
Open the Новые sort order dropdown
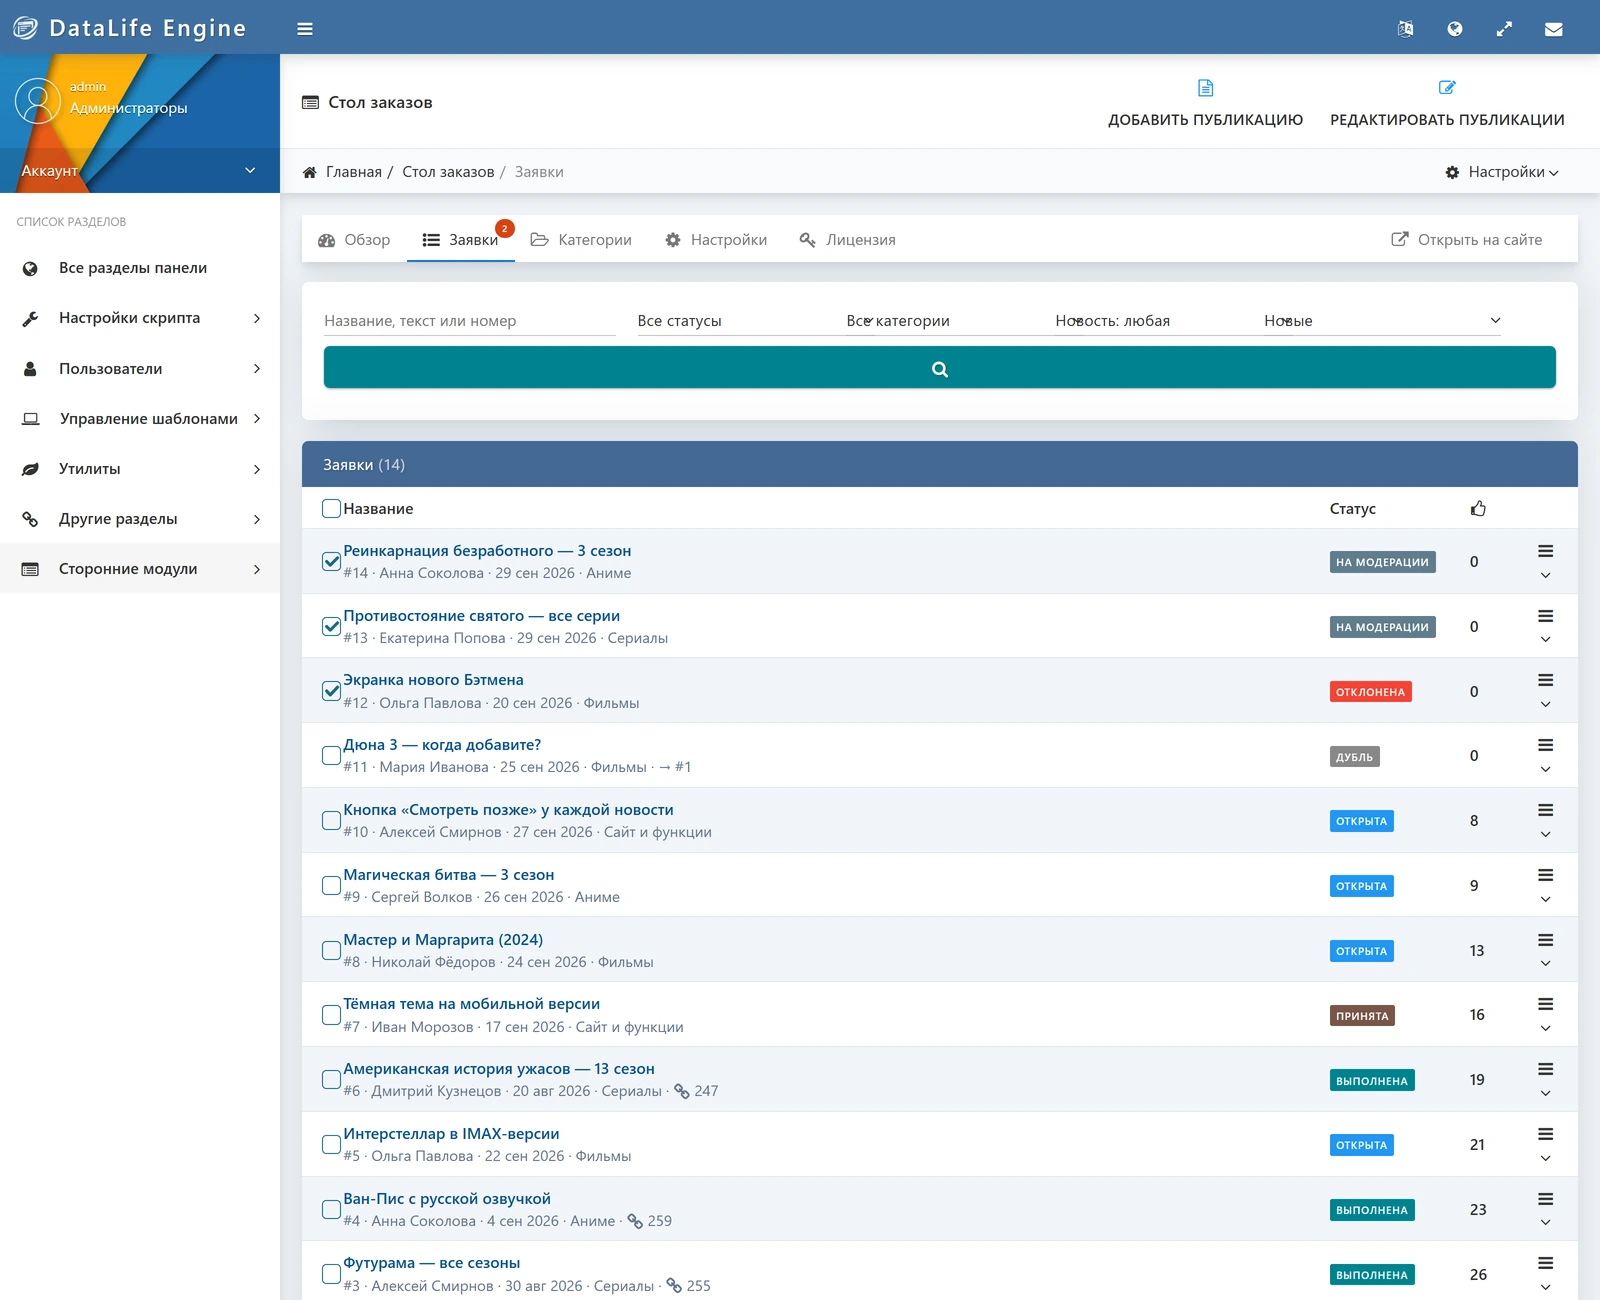click(1382, 321)
